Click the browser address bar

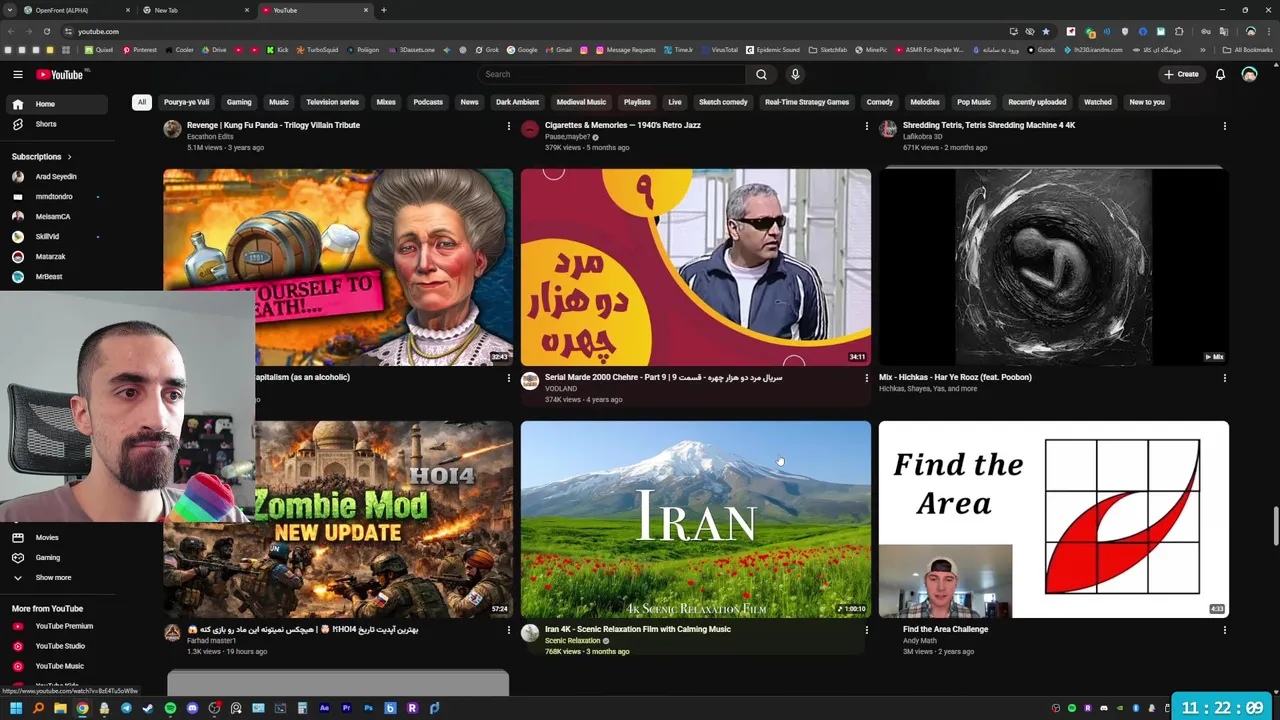540,31
